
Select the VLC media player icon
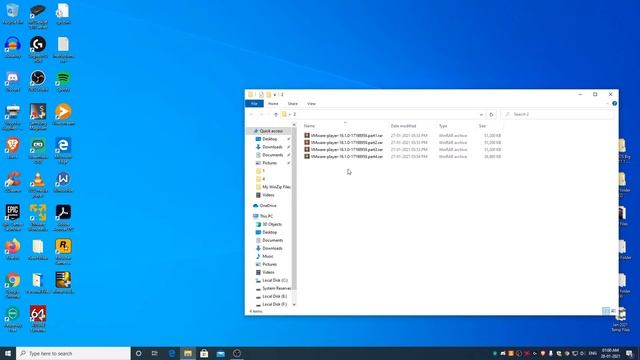click(x=38, y=184)
